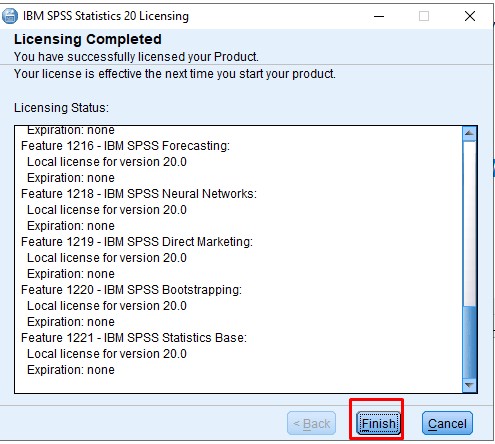Click the scrollbar down arrow in status list

pos(469,385)
